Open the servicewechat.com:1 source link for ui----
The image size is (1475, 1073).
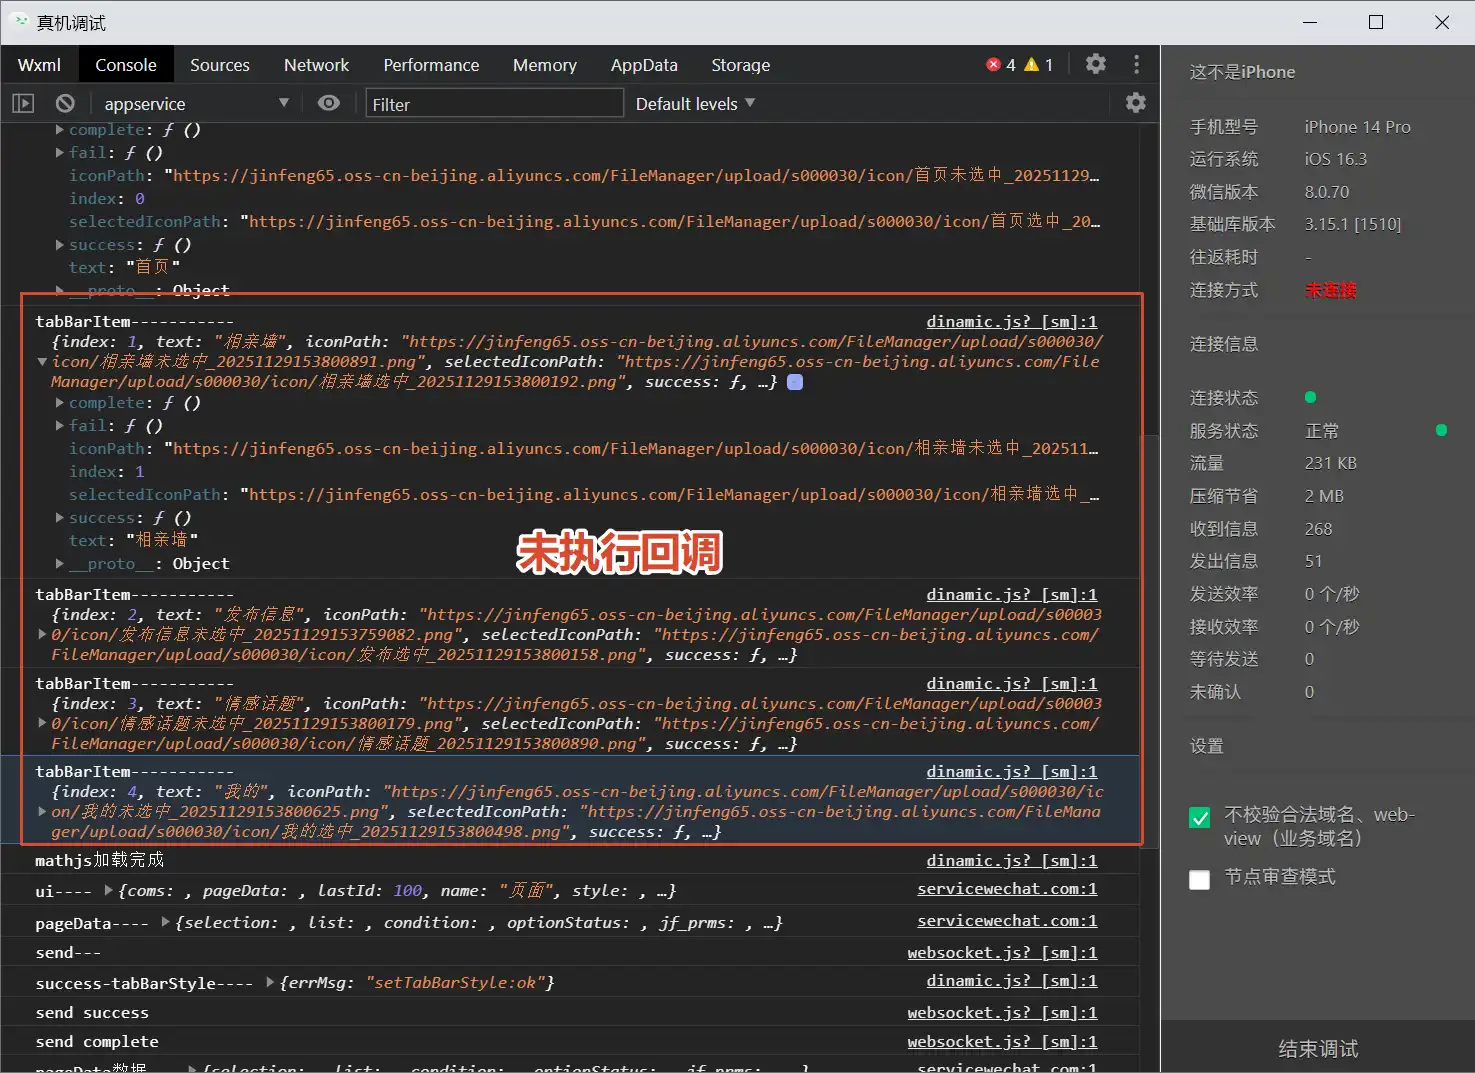[x=1006, y=889]
